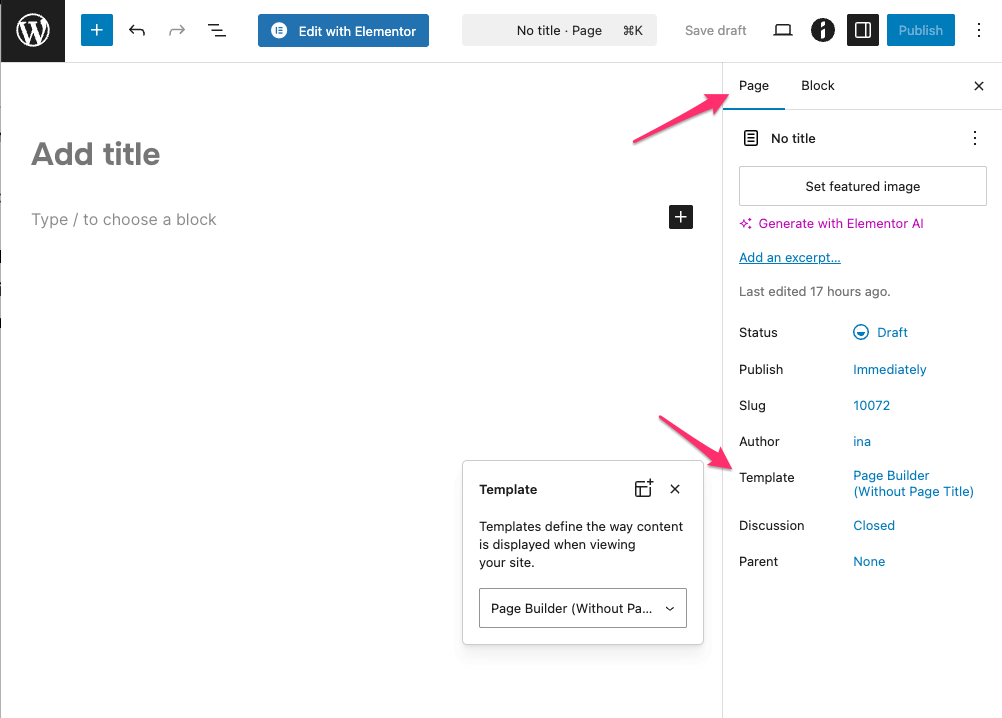Open the Options three-dot menu
1002x718 pixels.
pyautogui.click(x=978, y=31)
